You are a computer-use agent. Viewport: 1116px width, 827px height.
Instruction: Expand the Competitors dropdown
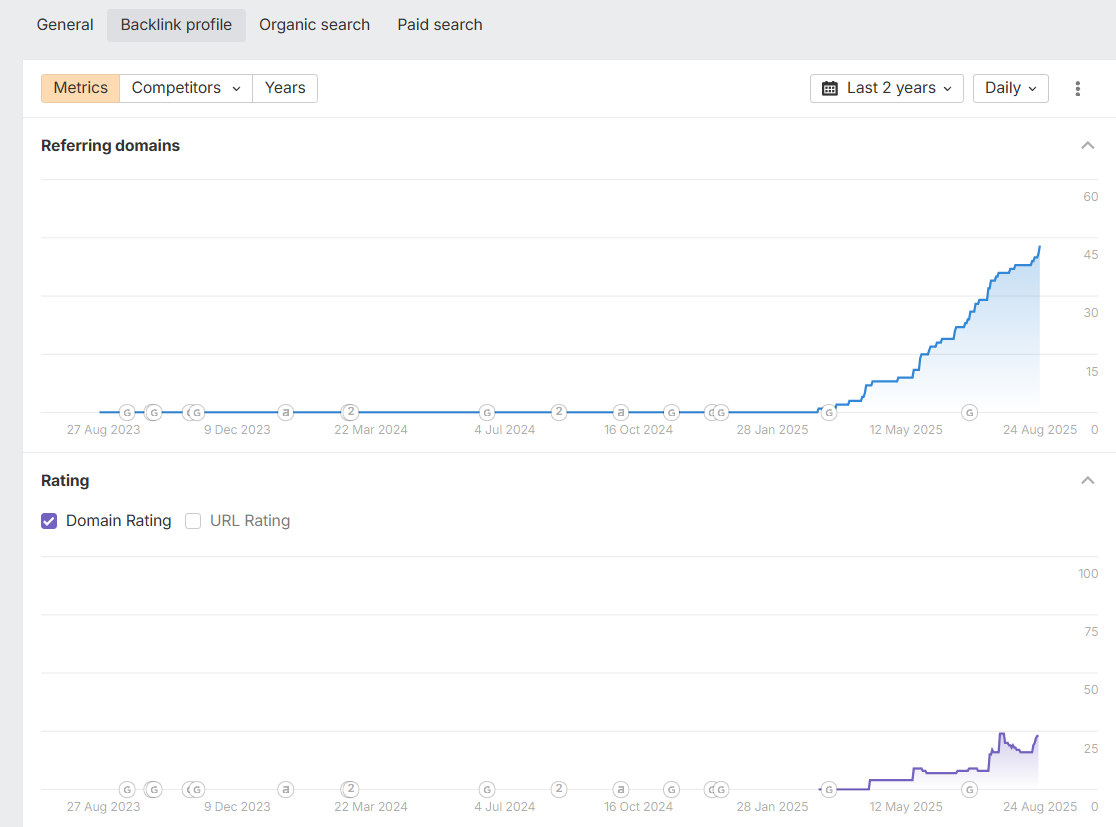[x=186, y=88]
